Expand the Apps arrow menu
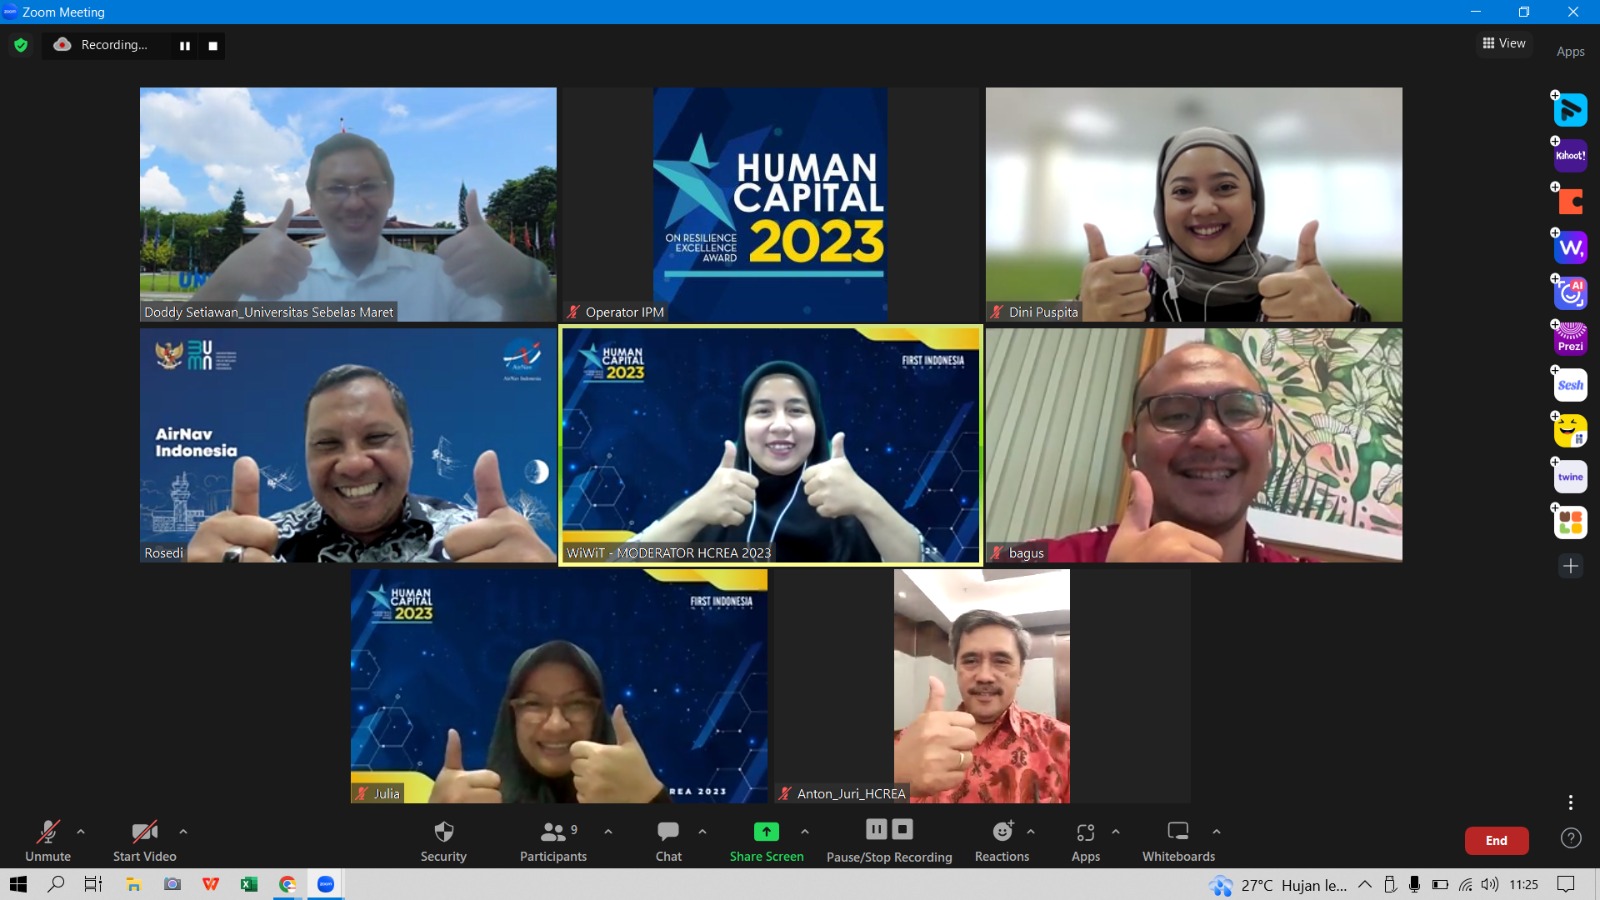Image resolution: width=1600 pixels, height=900 pixels. (x=1116, y=831)
